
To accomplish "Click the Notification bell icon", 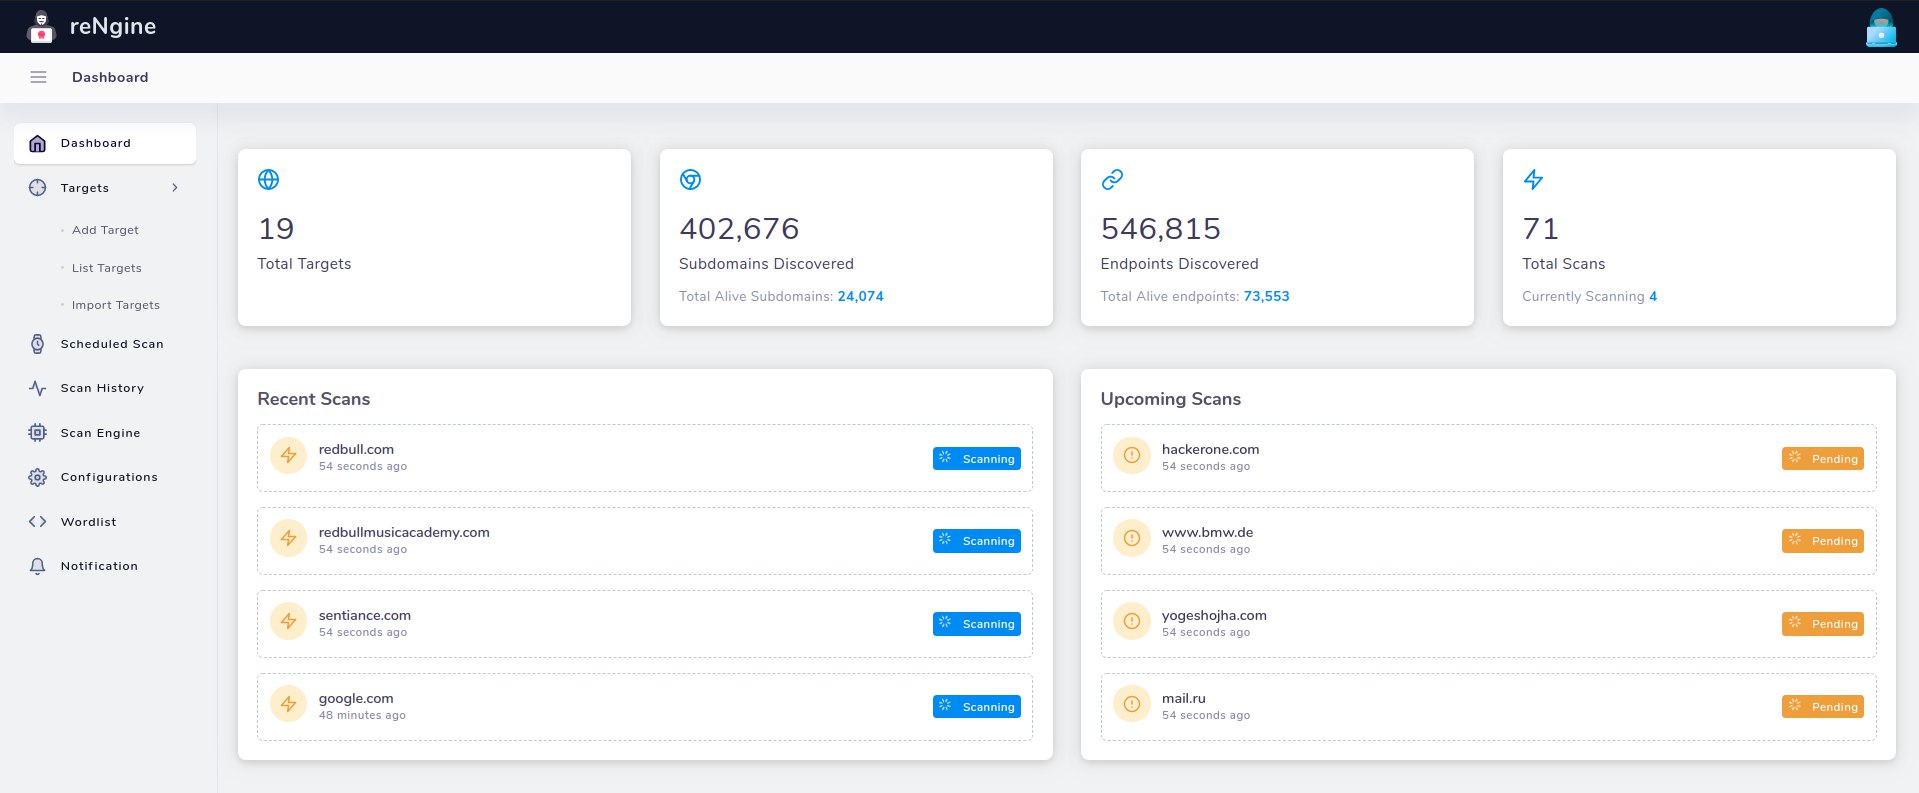I will (x=37, y=566).
